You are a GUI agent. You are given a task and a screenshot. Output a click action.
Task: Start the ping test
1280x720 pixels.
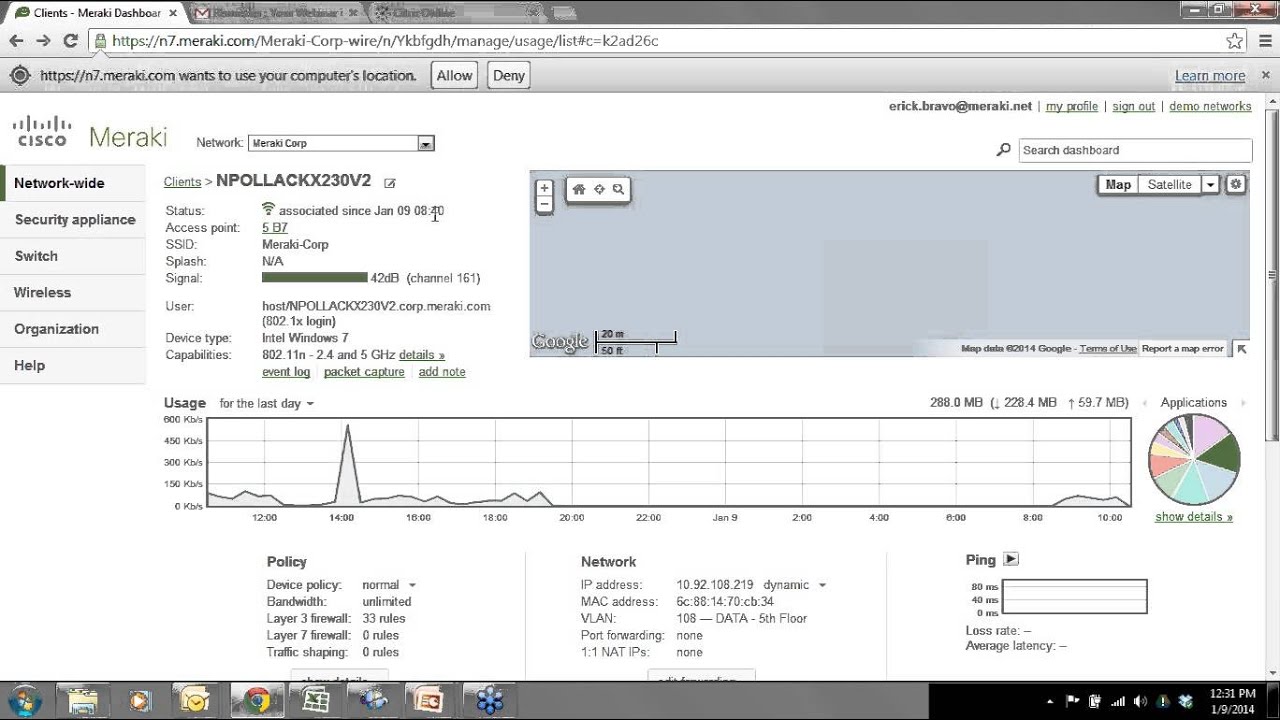(x=1011, y=559)
